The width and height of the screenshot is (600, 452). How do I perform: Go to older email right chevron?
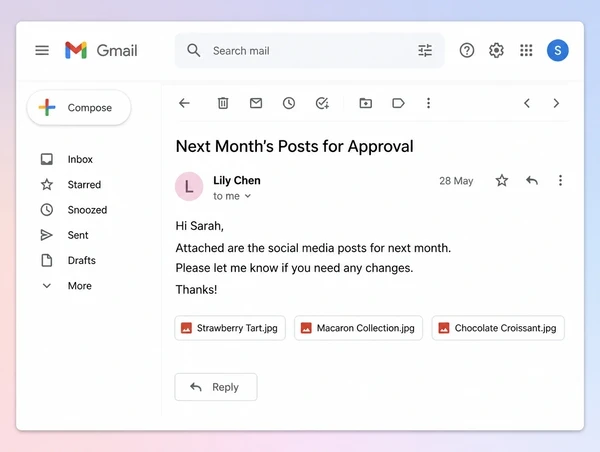(x=556, y=103)
